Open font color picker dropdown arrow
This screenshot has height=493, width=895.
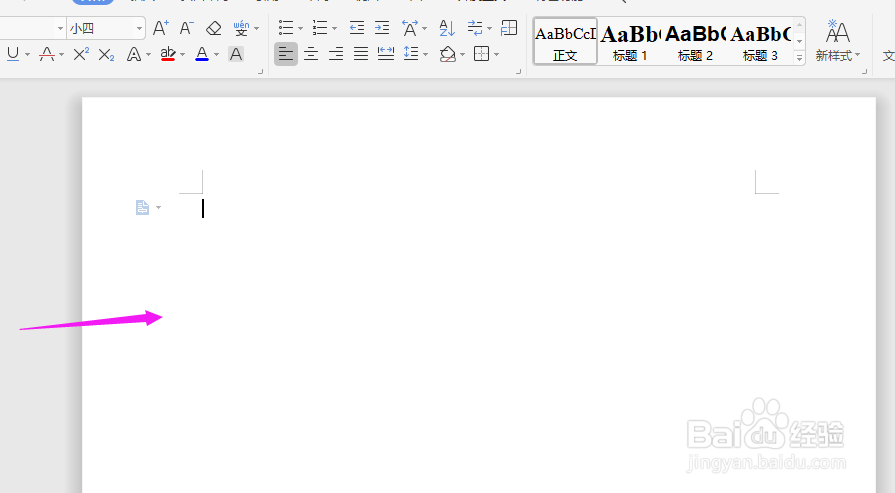coord(216,55)
